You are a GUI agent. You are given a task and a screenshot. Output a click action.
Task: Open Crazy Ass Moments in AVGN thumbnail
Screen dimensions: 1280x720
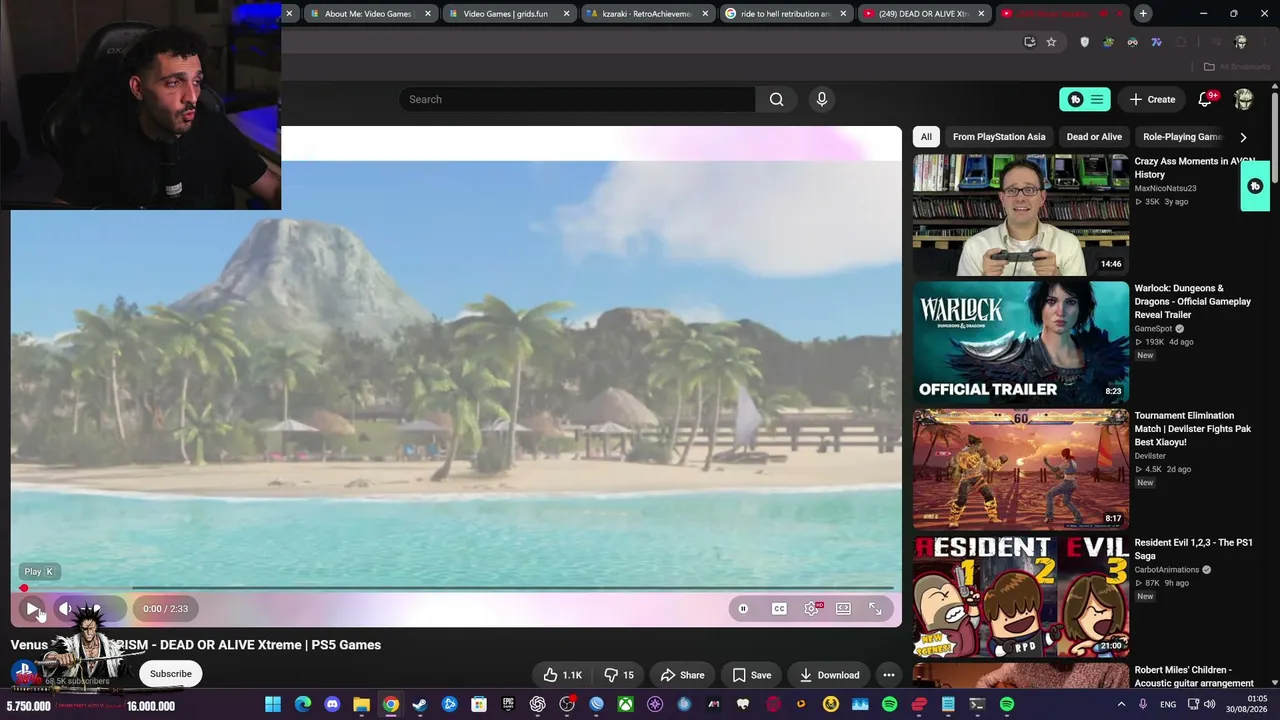point(1021,215)
